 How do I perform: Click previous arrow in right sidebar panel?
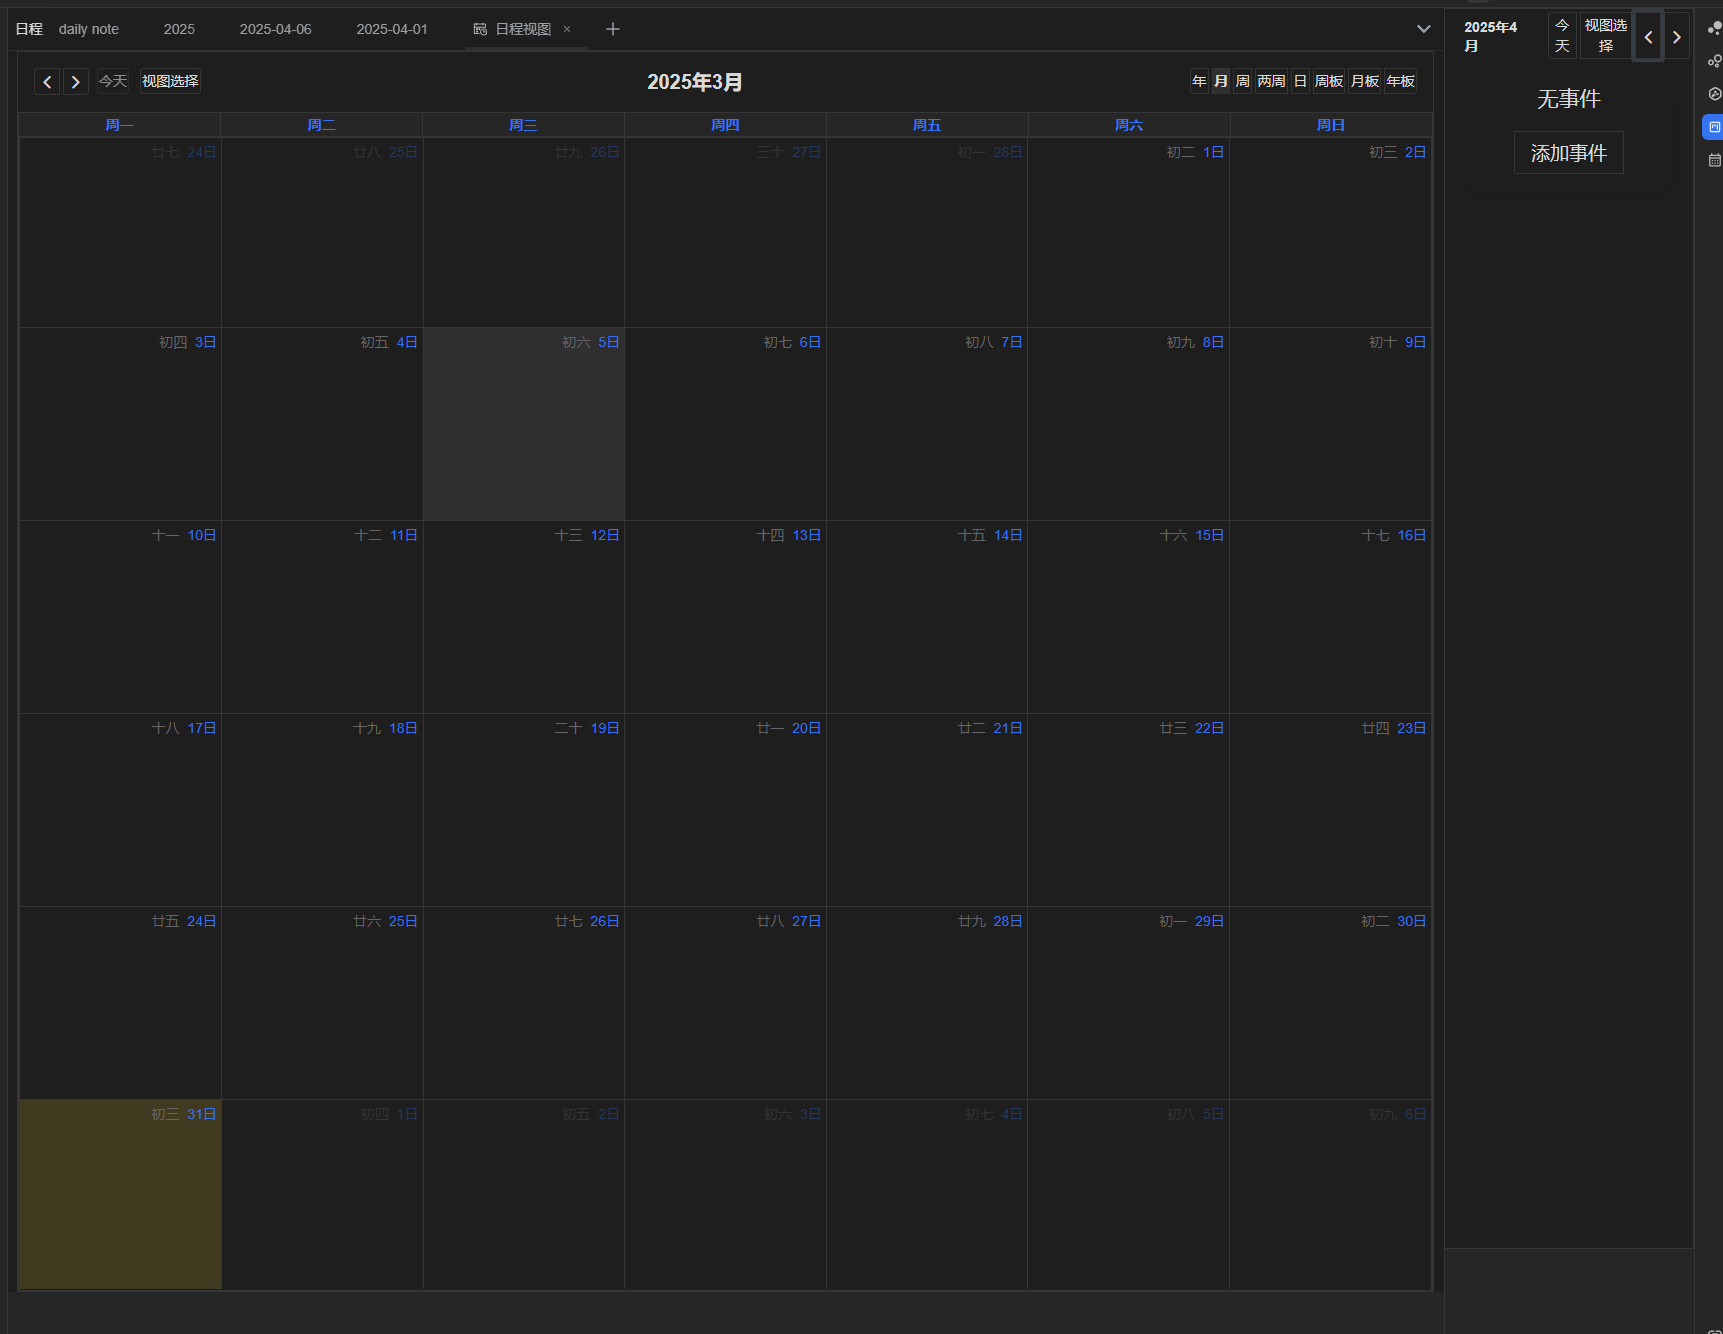coord(1648,37)
